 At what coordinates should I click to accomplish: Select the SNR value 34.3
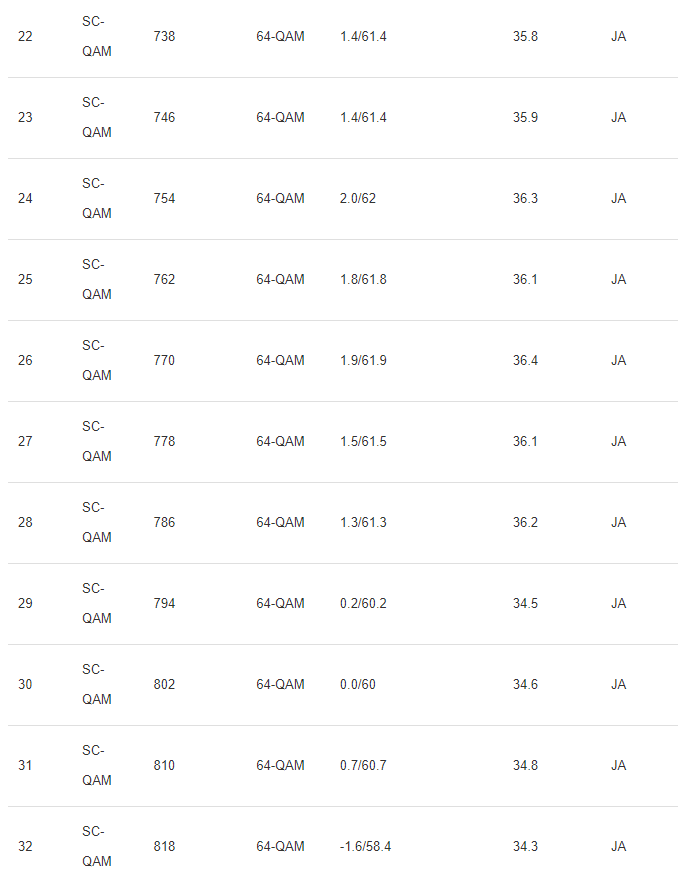click(525, 847)
